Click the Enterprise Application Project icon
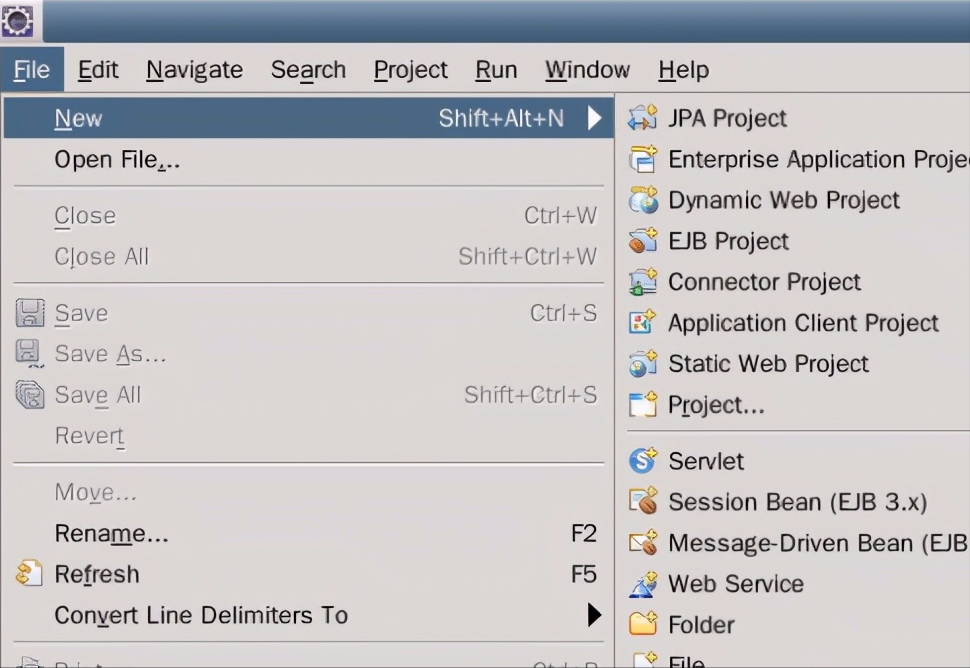 (643, 159)
